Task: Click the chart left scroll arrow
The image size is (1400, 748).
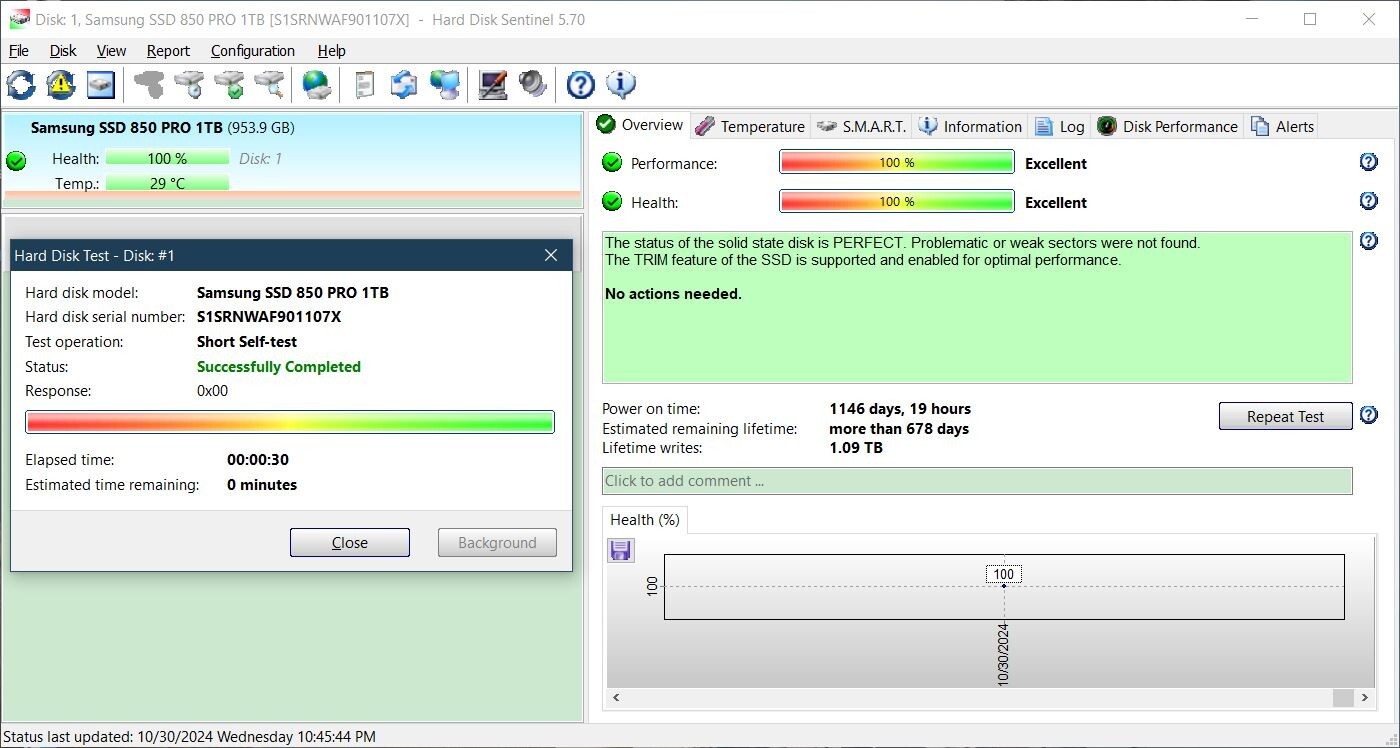Action: (616, 698)
